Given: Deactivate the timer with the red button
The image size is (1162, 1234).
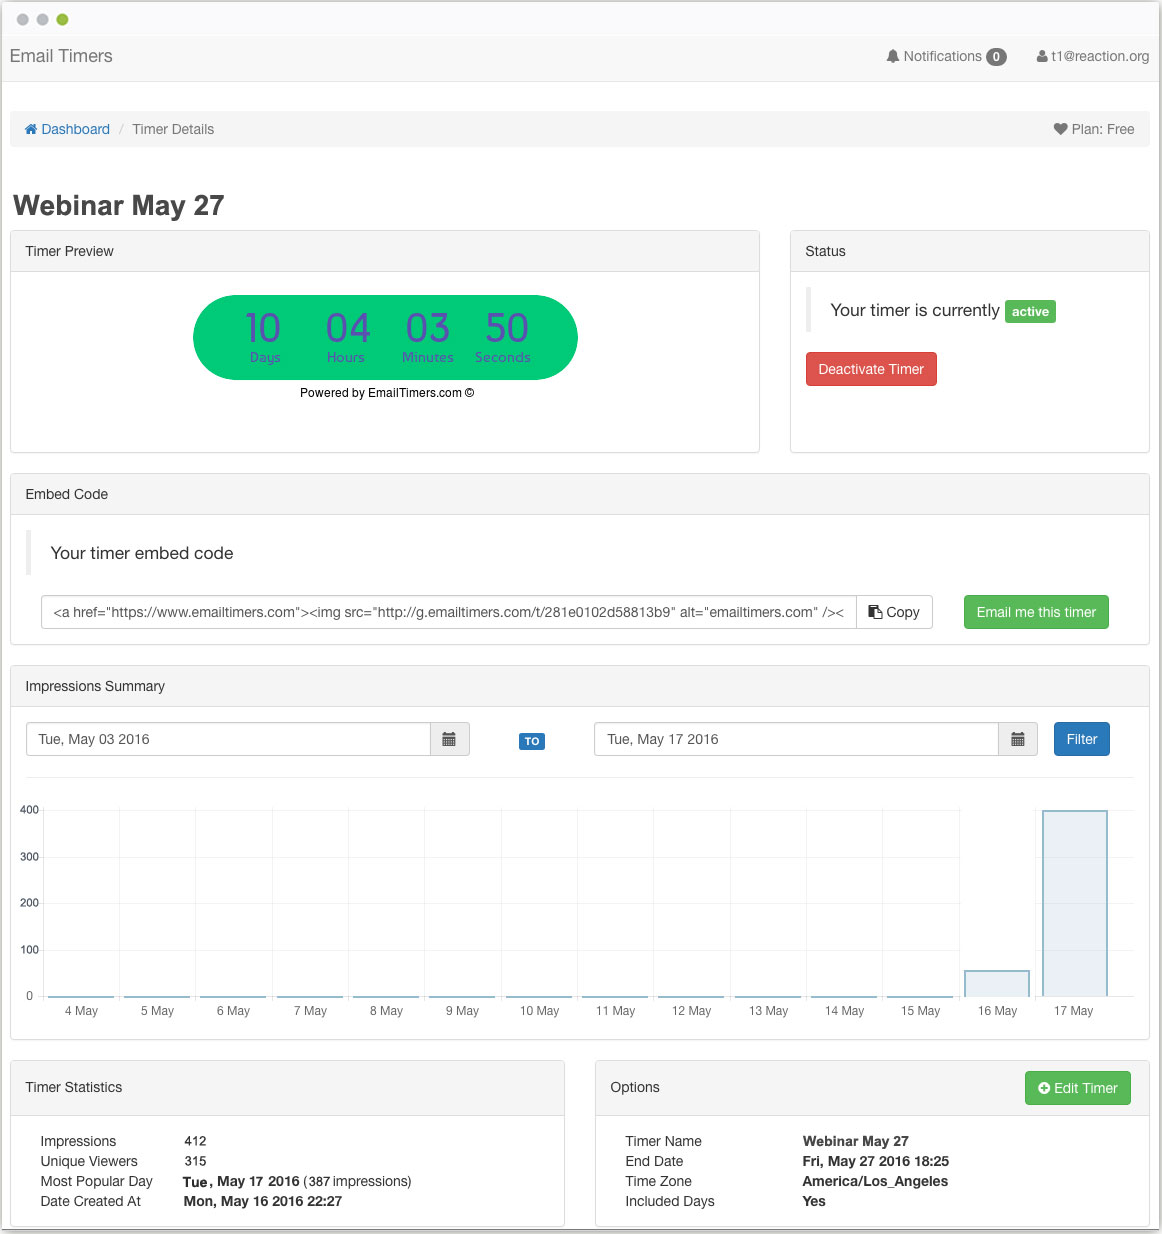Looking at the screenshot, I should coord(871,369).
